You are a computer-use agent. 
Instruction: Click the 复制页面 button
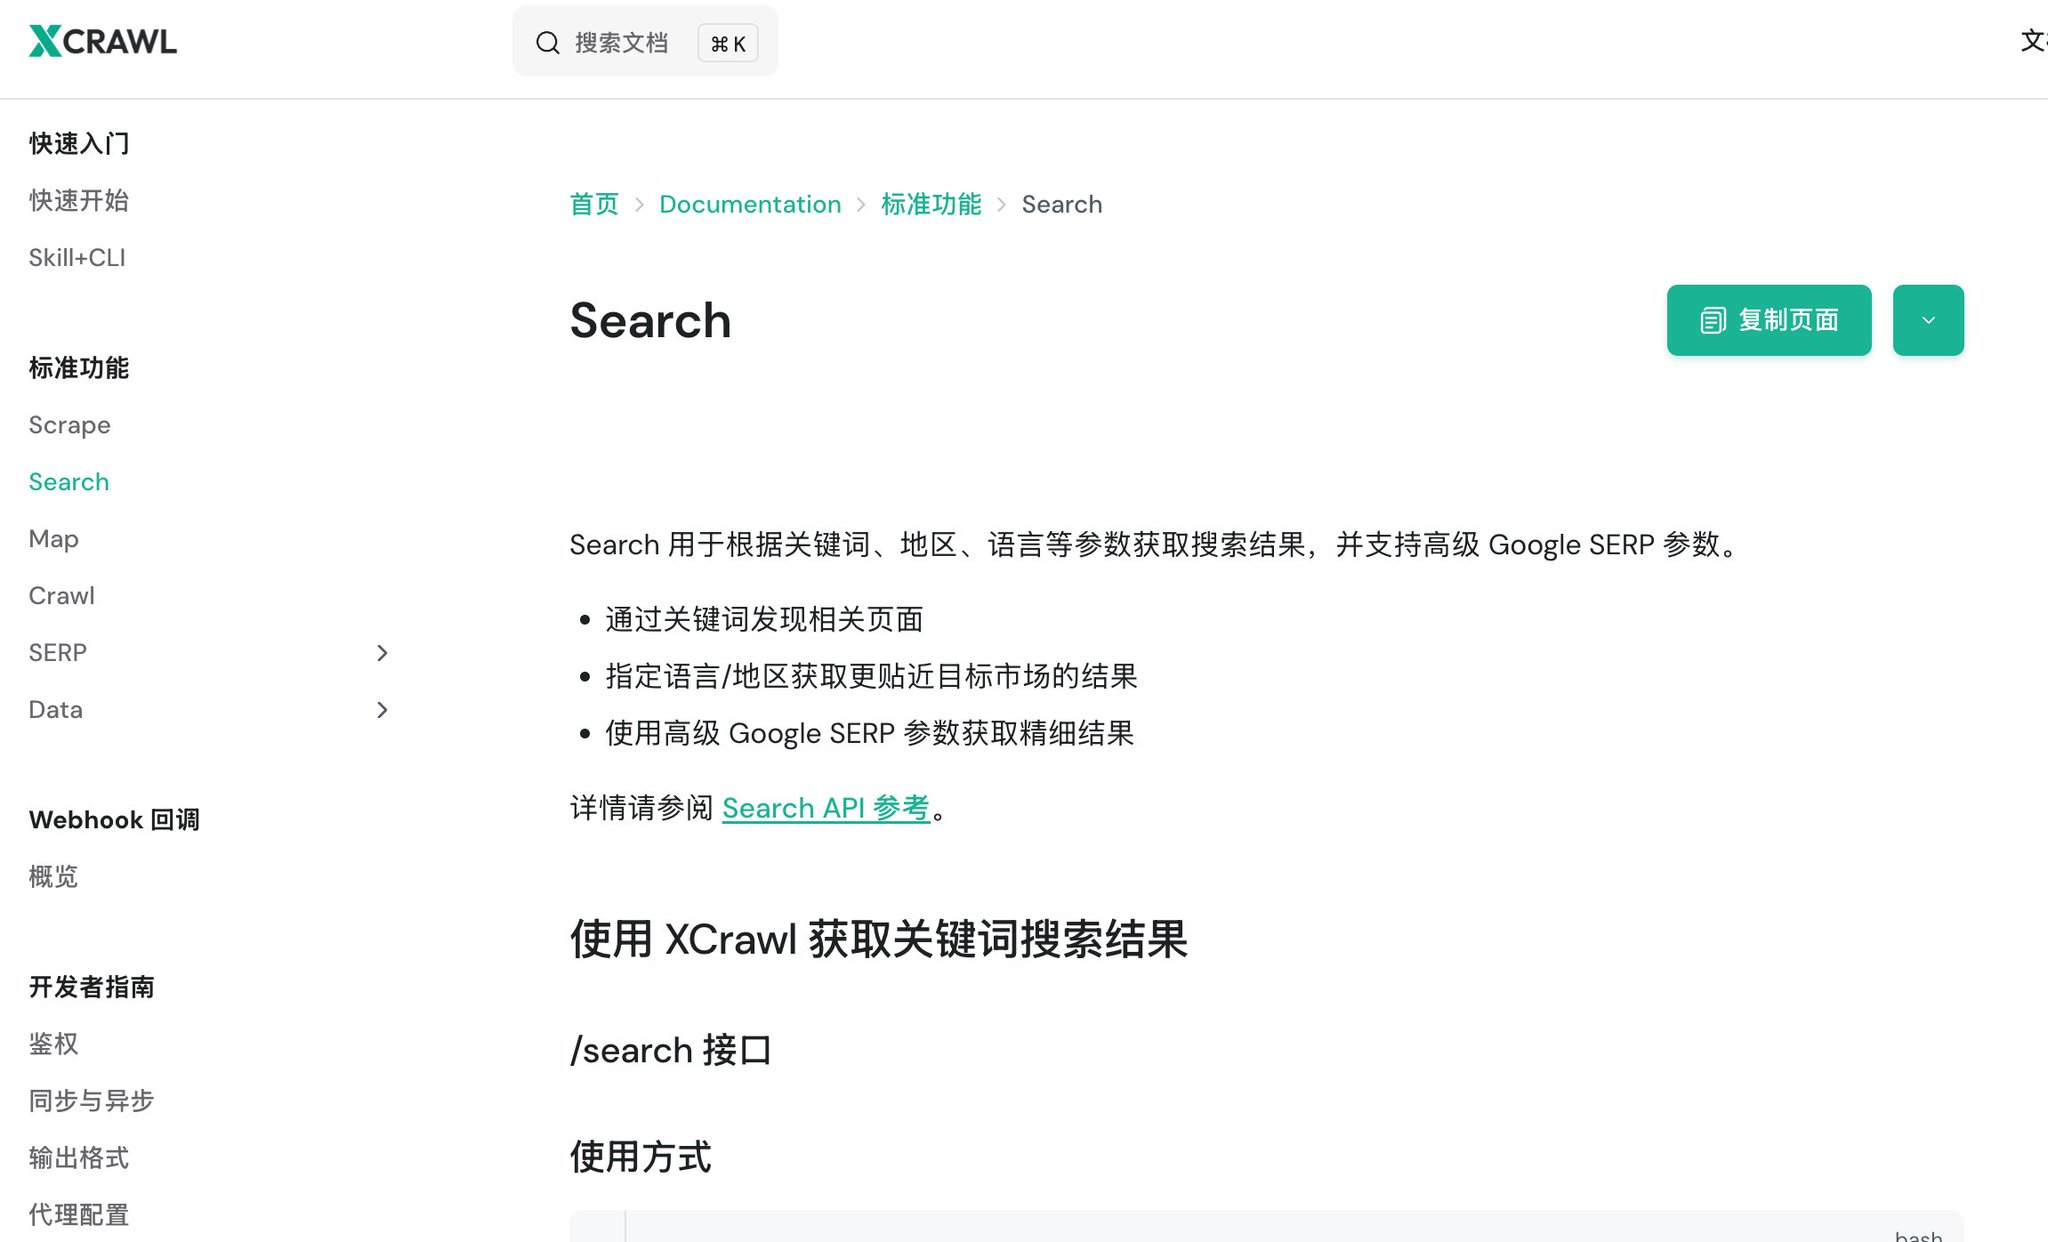click(1769, 320)
